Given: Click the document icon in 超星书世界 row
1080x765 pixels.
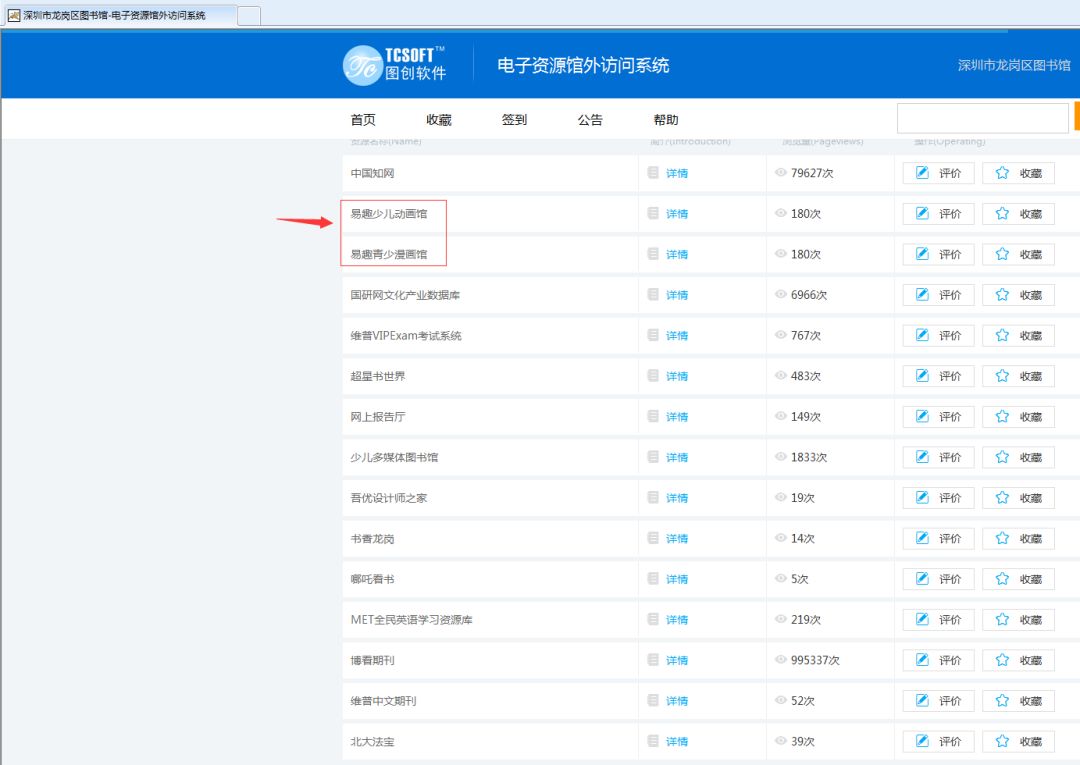Looking at the screenshot, I should coord(653,376).
